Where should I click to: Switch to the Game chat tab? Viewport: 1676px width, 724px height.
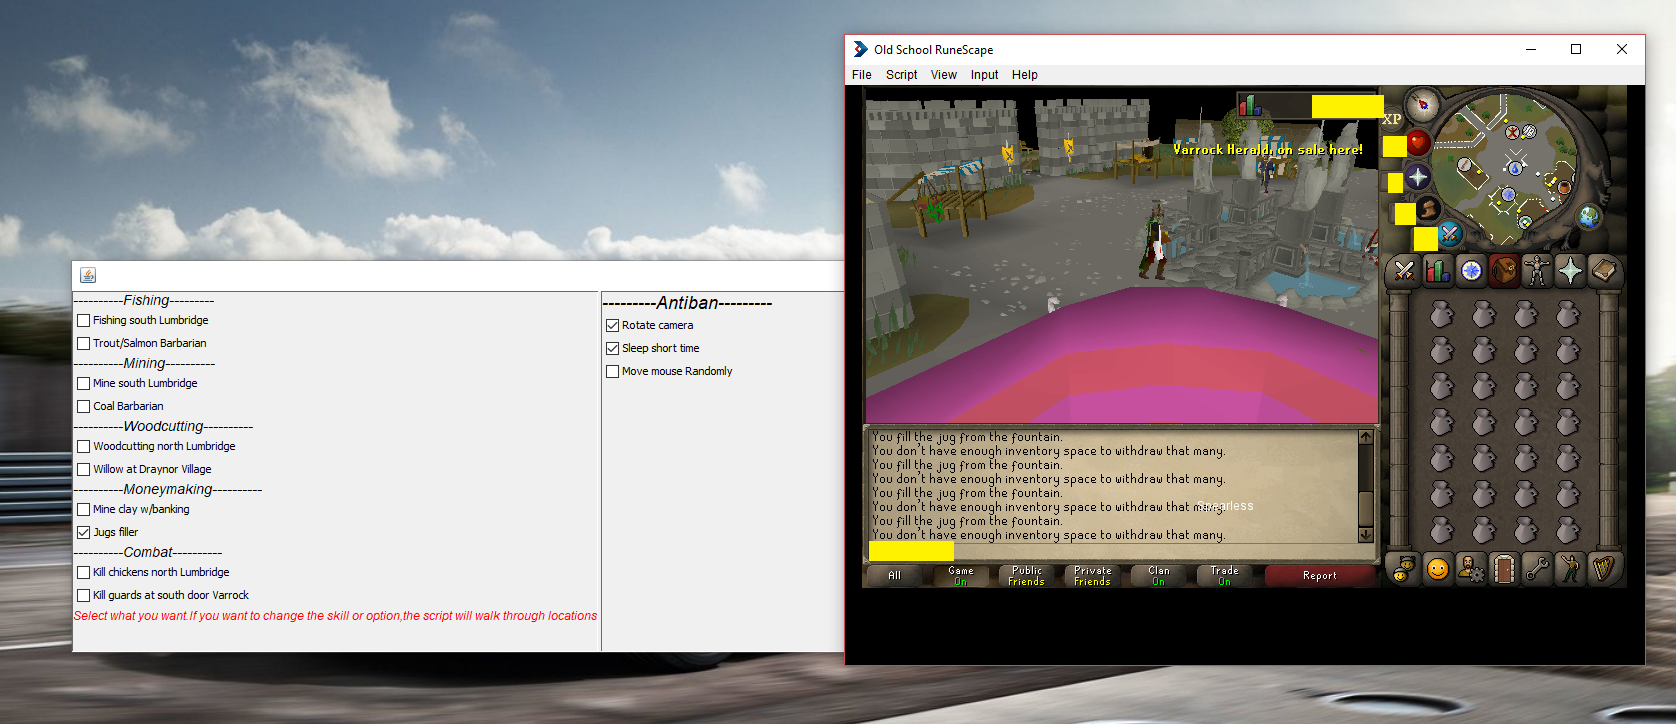pyautogui.click(x=961, y=576)
